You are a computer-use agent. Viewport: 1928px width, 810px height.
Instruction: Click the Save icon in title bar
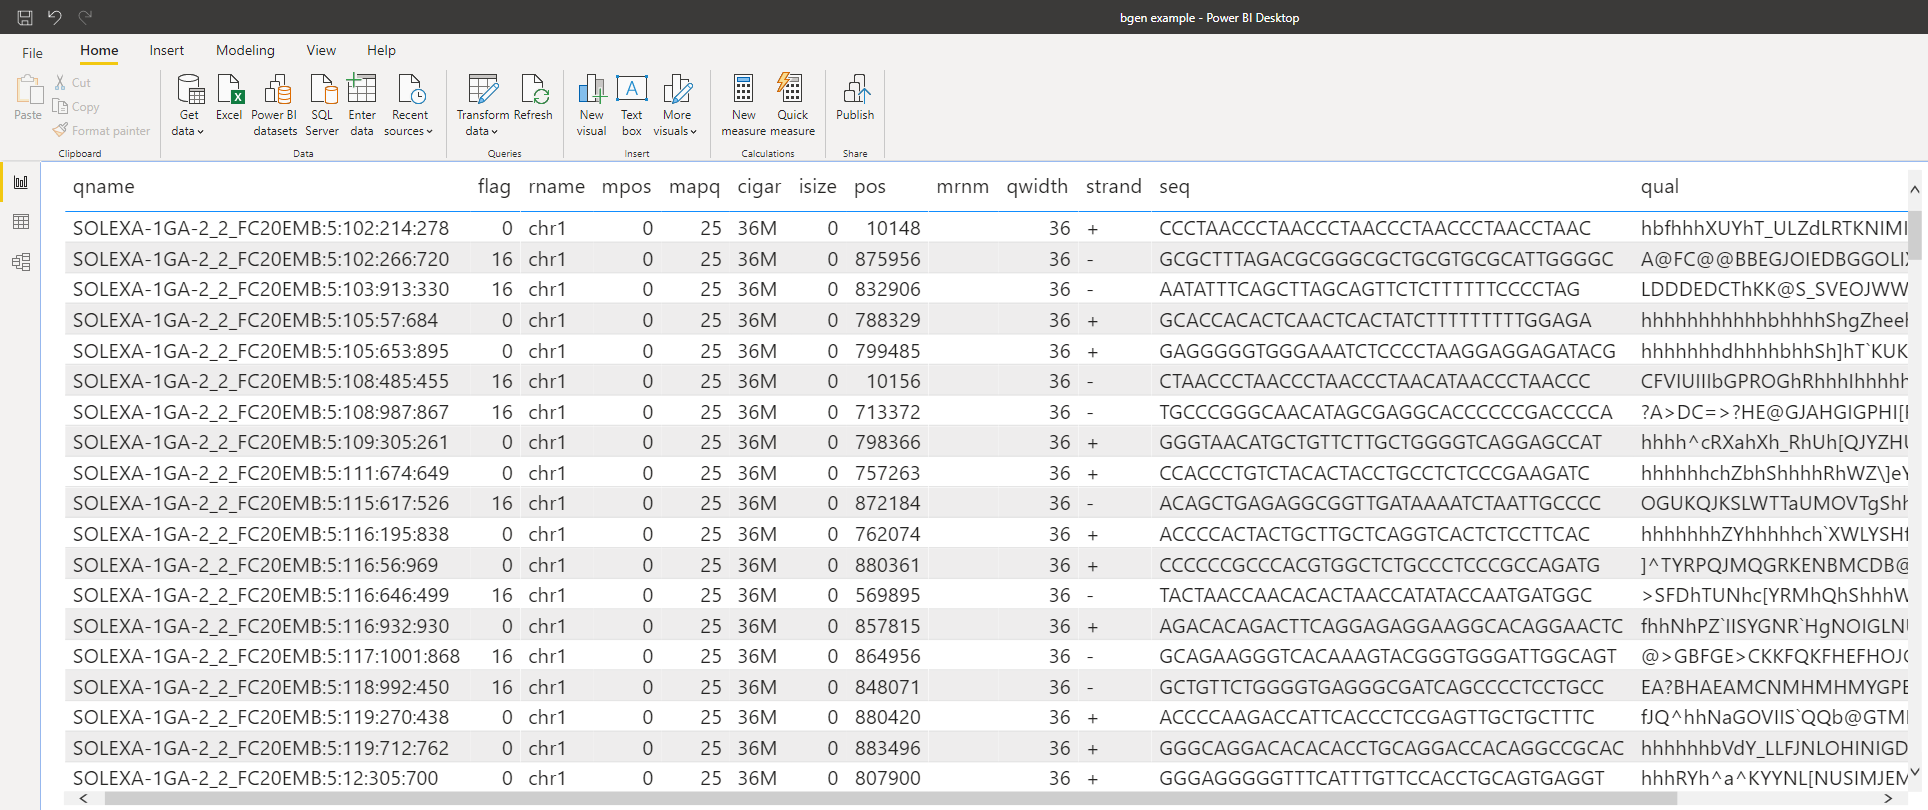pyautogui.click(x=25, y=17)
